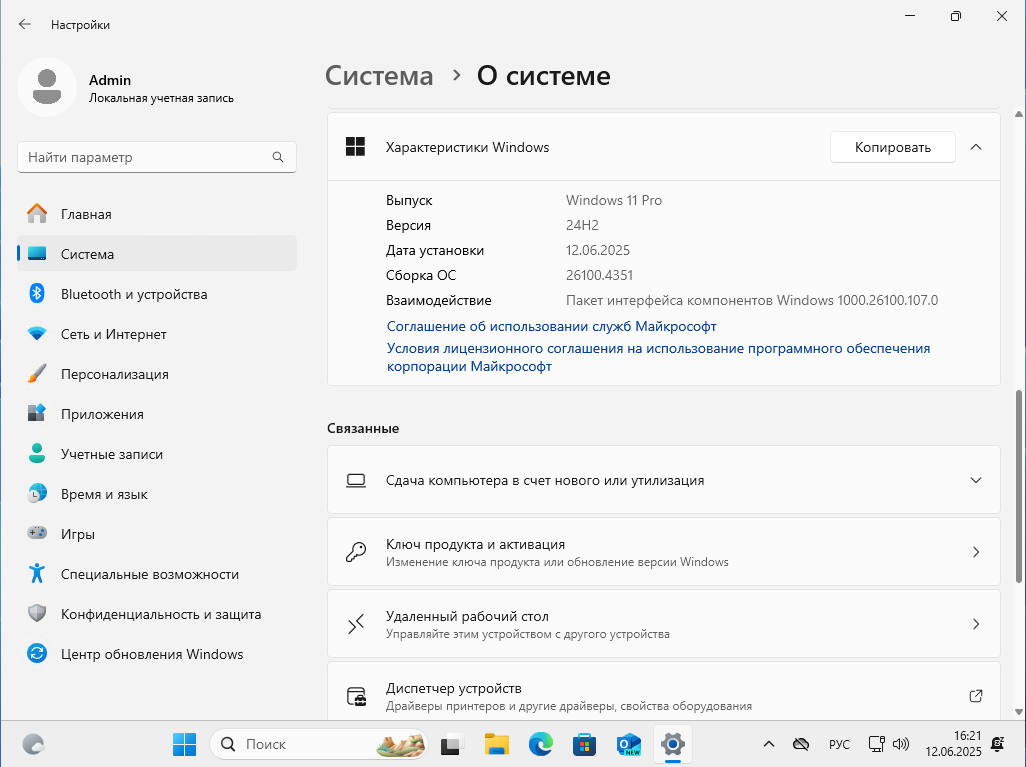Go to Центр обновления Windows
This screenshot has height=767, width=1026.
tap(157, 653)
